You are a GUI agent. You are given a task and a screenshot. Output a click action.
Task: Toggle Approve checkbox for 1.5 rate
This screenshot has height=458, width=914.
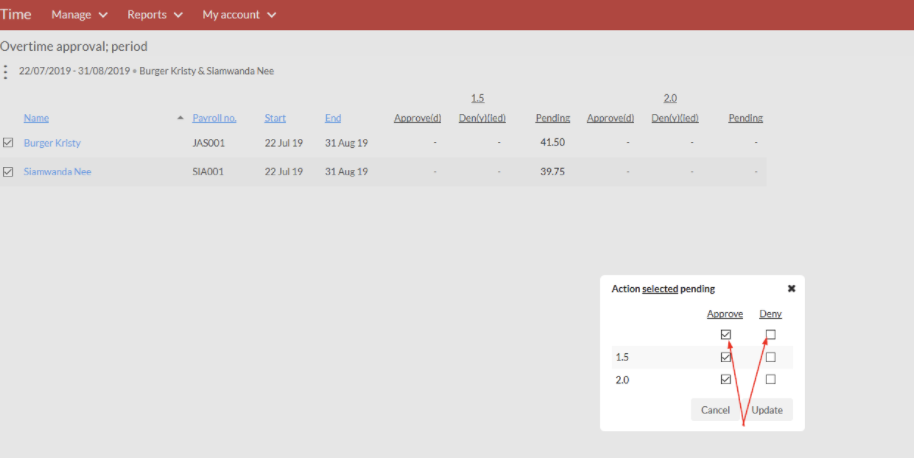tap(725, 357)
